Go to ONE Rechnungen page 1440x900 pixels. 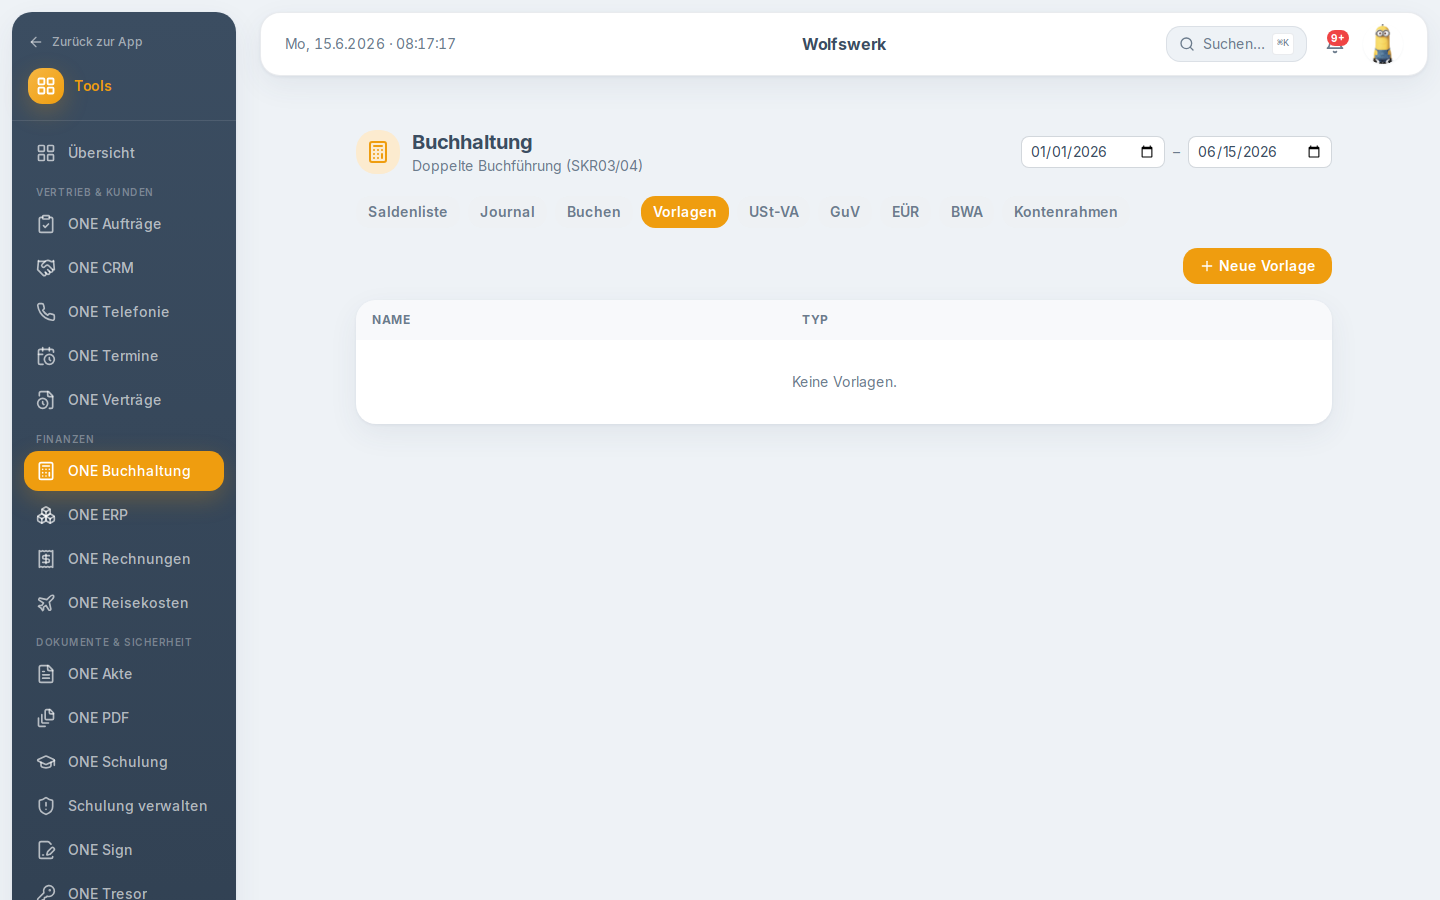pyautogui.click(x=124, y=559)
